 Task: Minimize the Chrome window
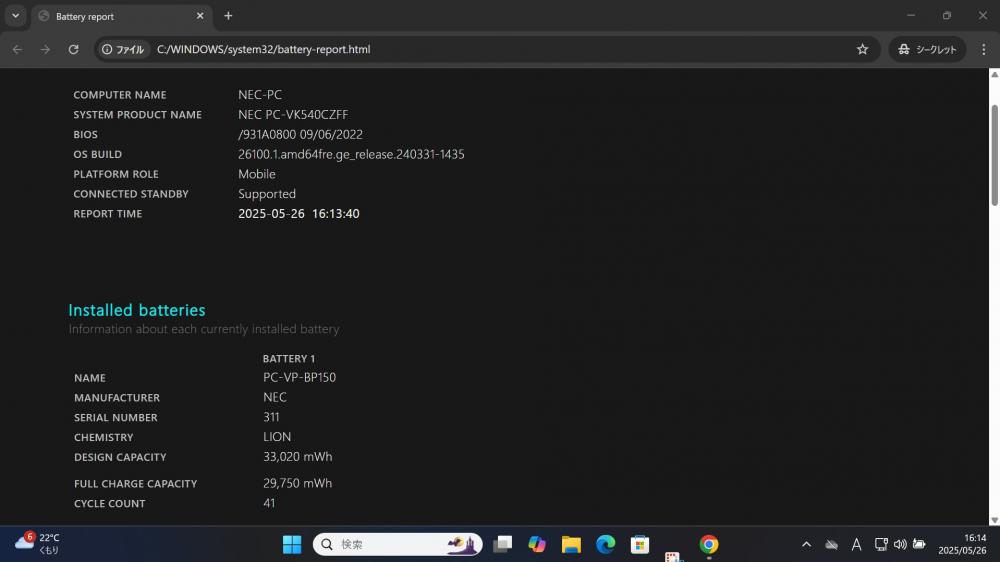tap(911, 15)
